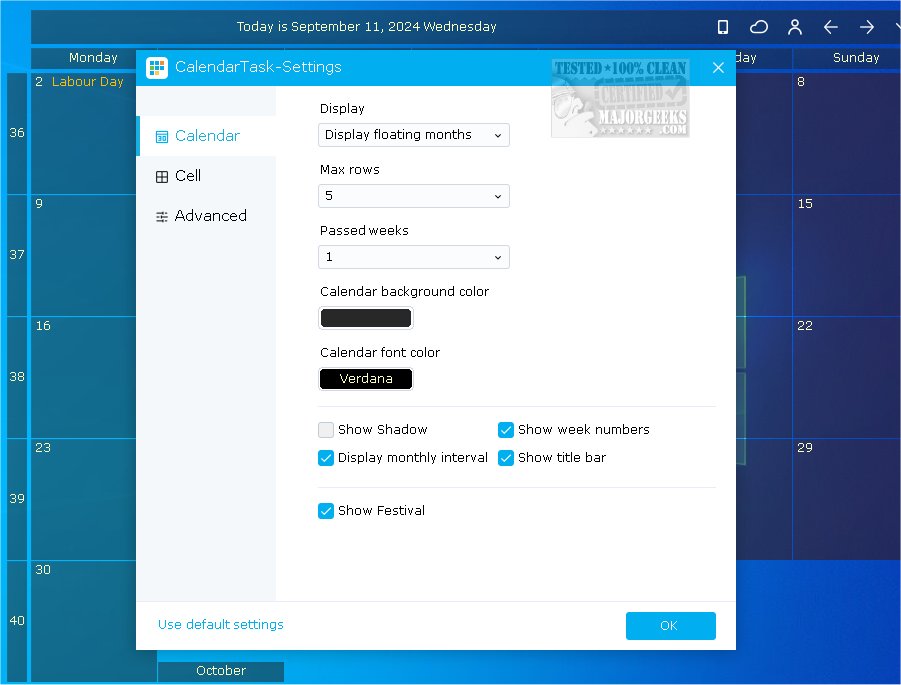Click the Cell grid icon in sidebar

[162, 176]
